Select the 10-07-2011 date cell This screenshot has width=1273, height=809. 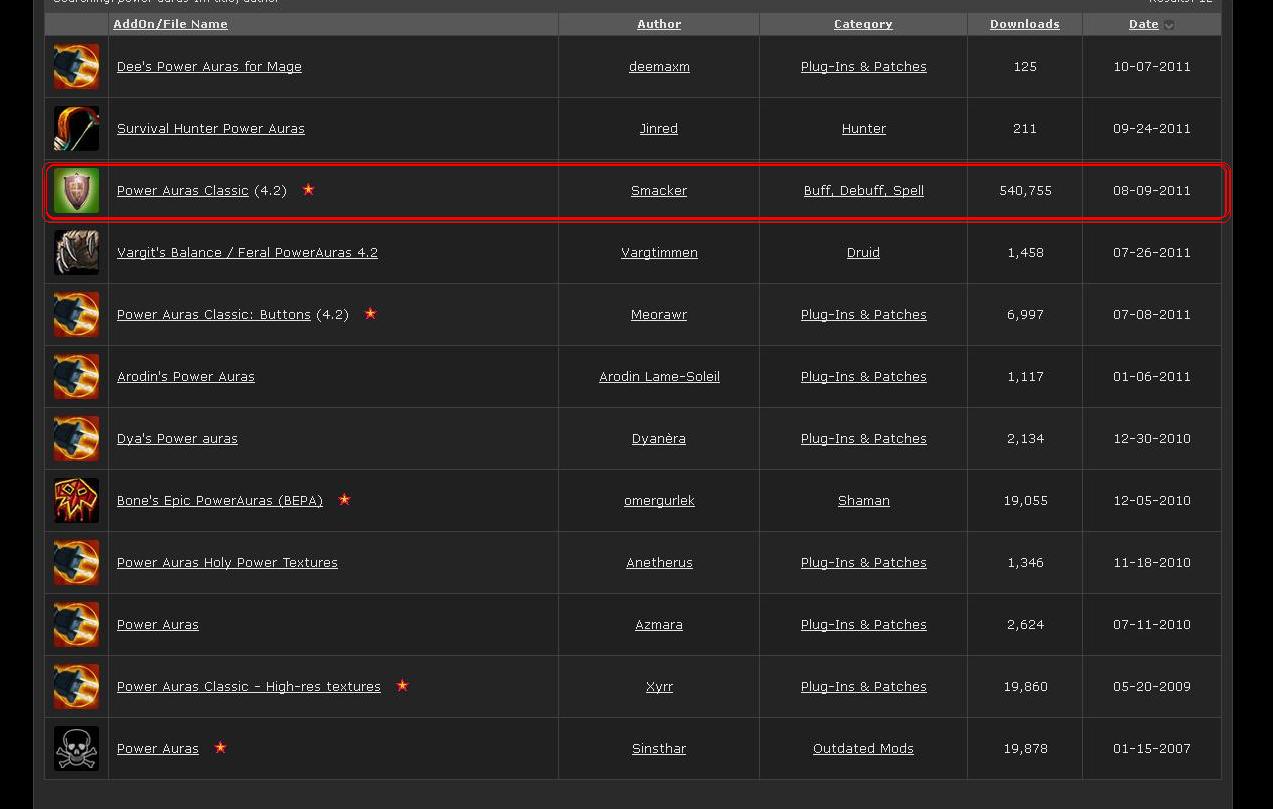(x=1152, y=67)
